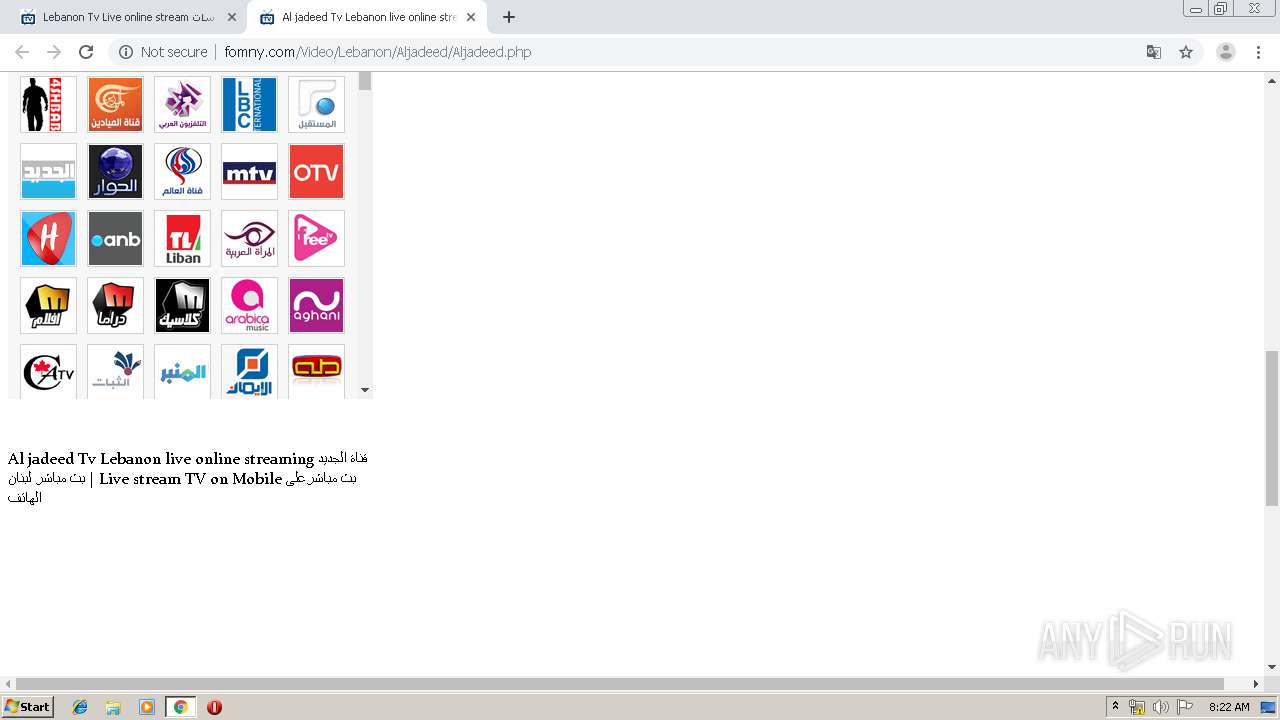View the Not secure site information
The image size is (1280, 720).
click(x=163, y=52)
